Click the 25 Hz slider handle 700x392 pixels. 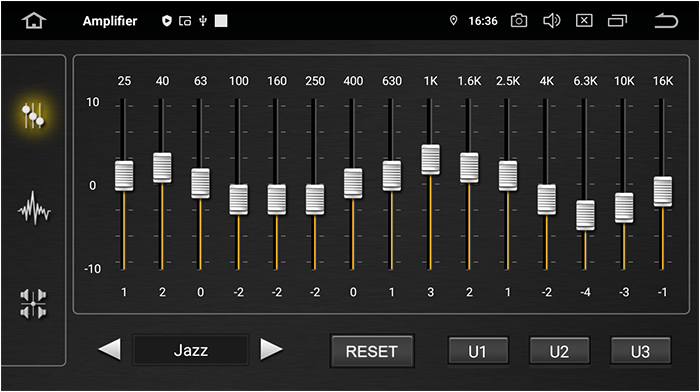tap(124, 175)
